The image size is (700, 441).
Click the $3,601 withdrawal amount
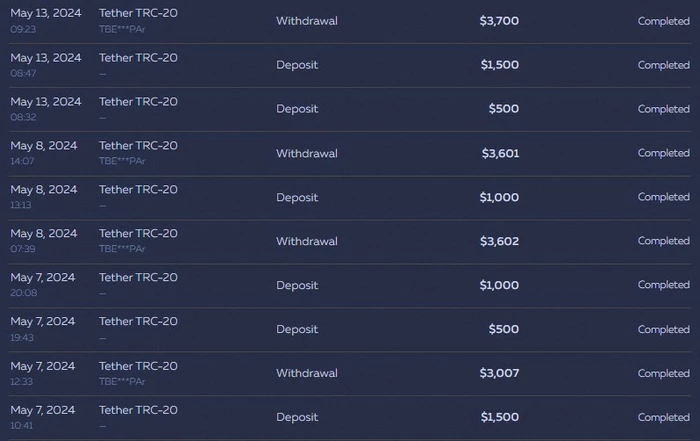pyautogui.click(x=500, y=153)
